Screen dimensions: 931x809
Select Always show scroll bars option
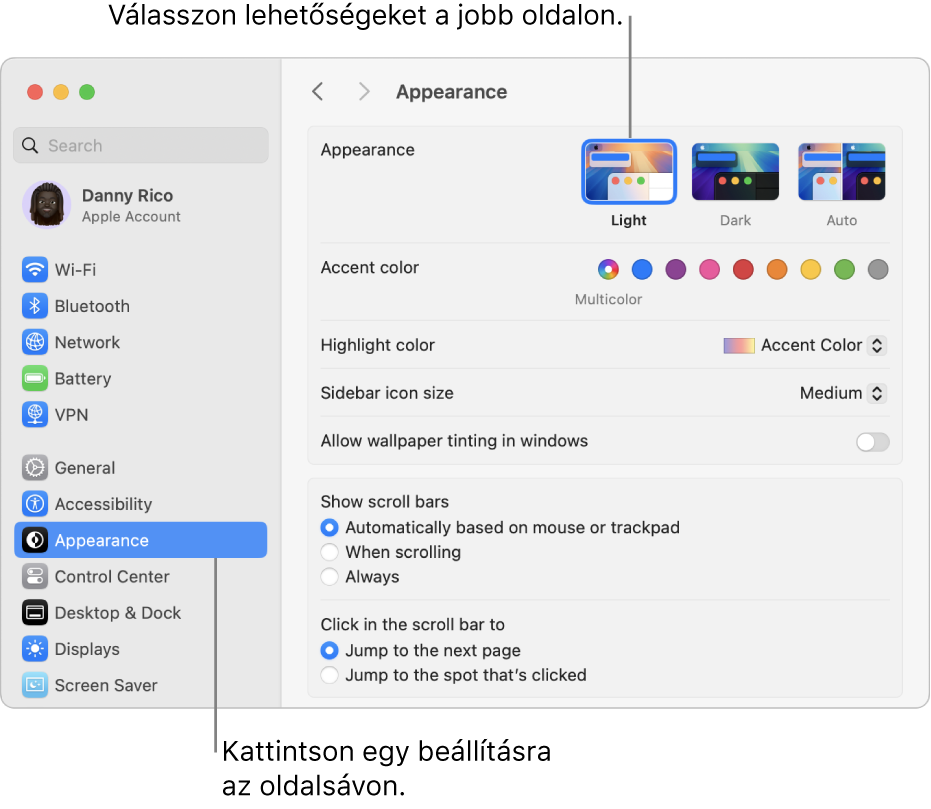(x=330, y=576)
